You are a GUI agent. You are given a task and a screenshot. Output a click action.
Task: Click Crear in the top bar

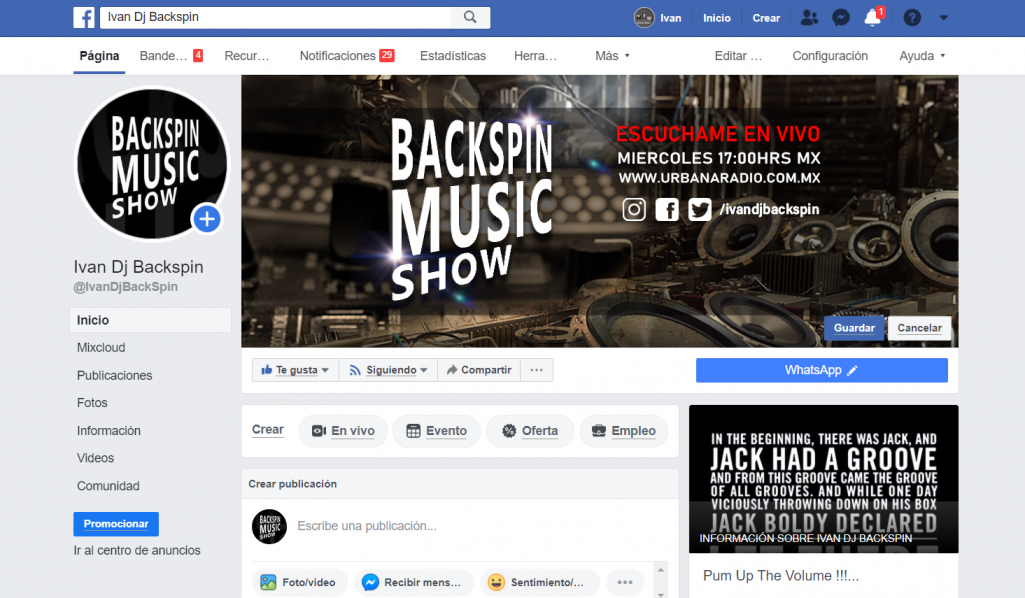point(766,18)
